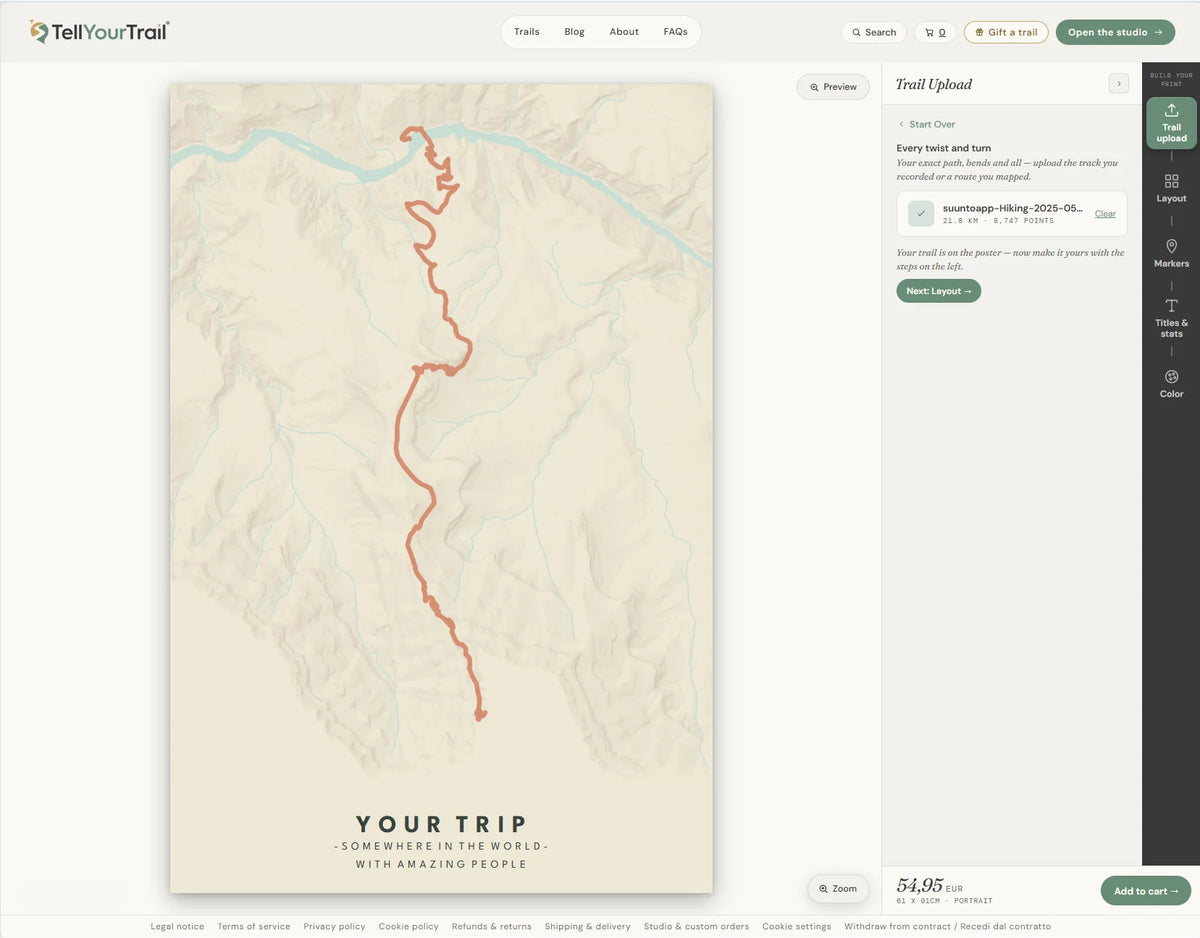The height and width of the screenshot is (938, 1200).
Task: Click Open the studio button
Action: point(1115,32)
